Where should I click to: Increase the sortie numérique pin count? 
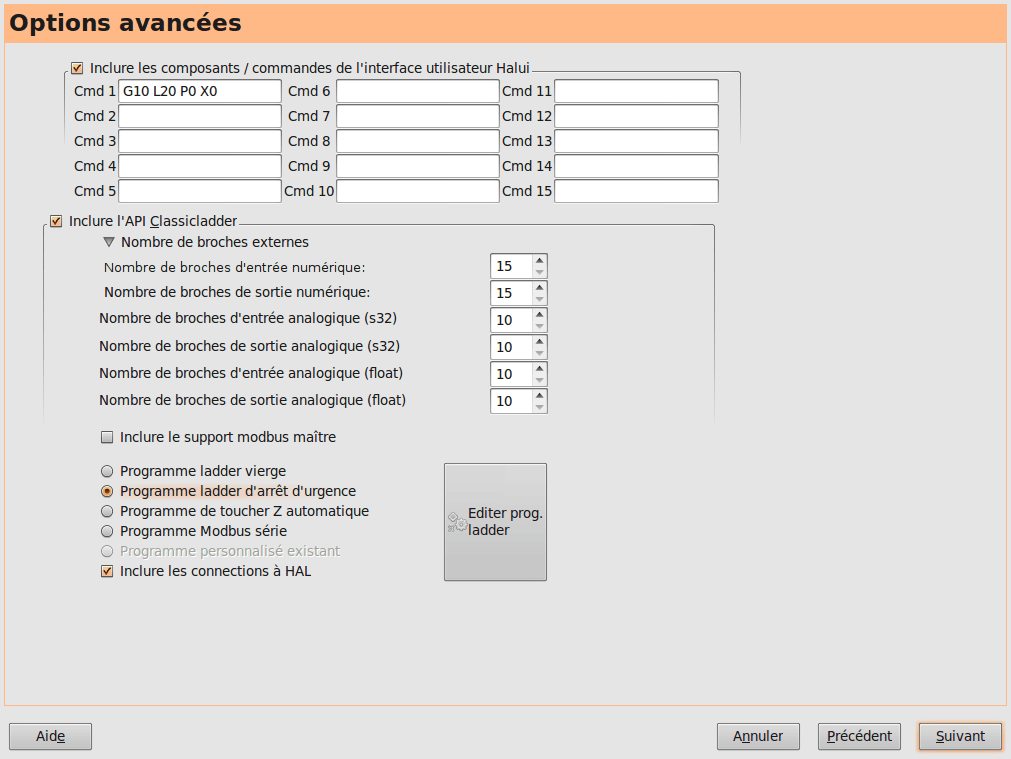pos(540,287)
